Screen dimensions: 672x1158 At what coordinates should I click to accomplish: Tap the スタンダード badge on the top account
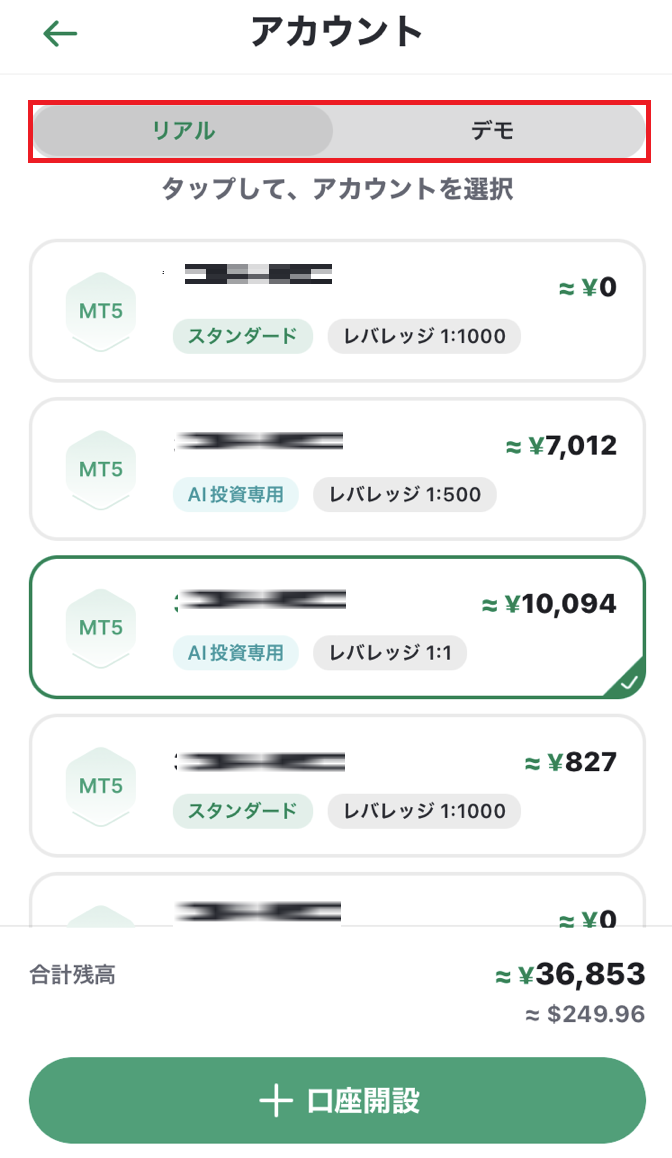tap(242, 337)
